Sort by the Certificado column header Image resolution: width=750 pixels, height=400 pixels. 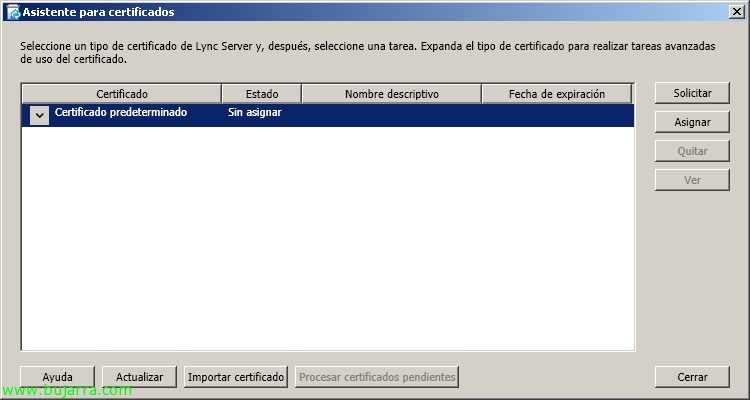pos(121,94)
